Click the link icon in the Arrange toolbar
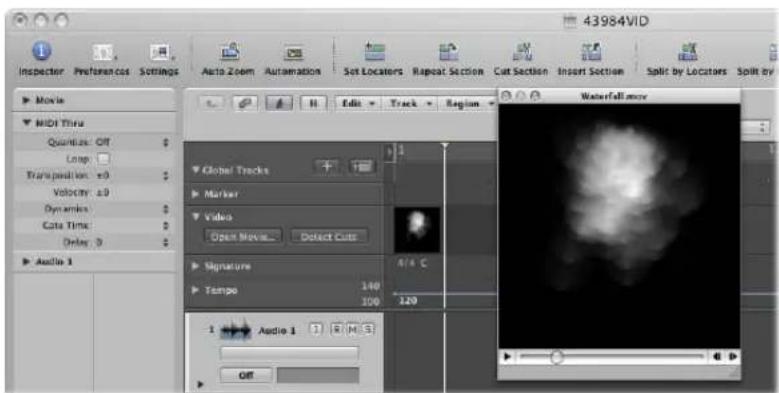Viewport: 779px width, 393px height. pos(246,103)
